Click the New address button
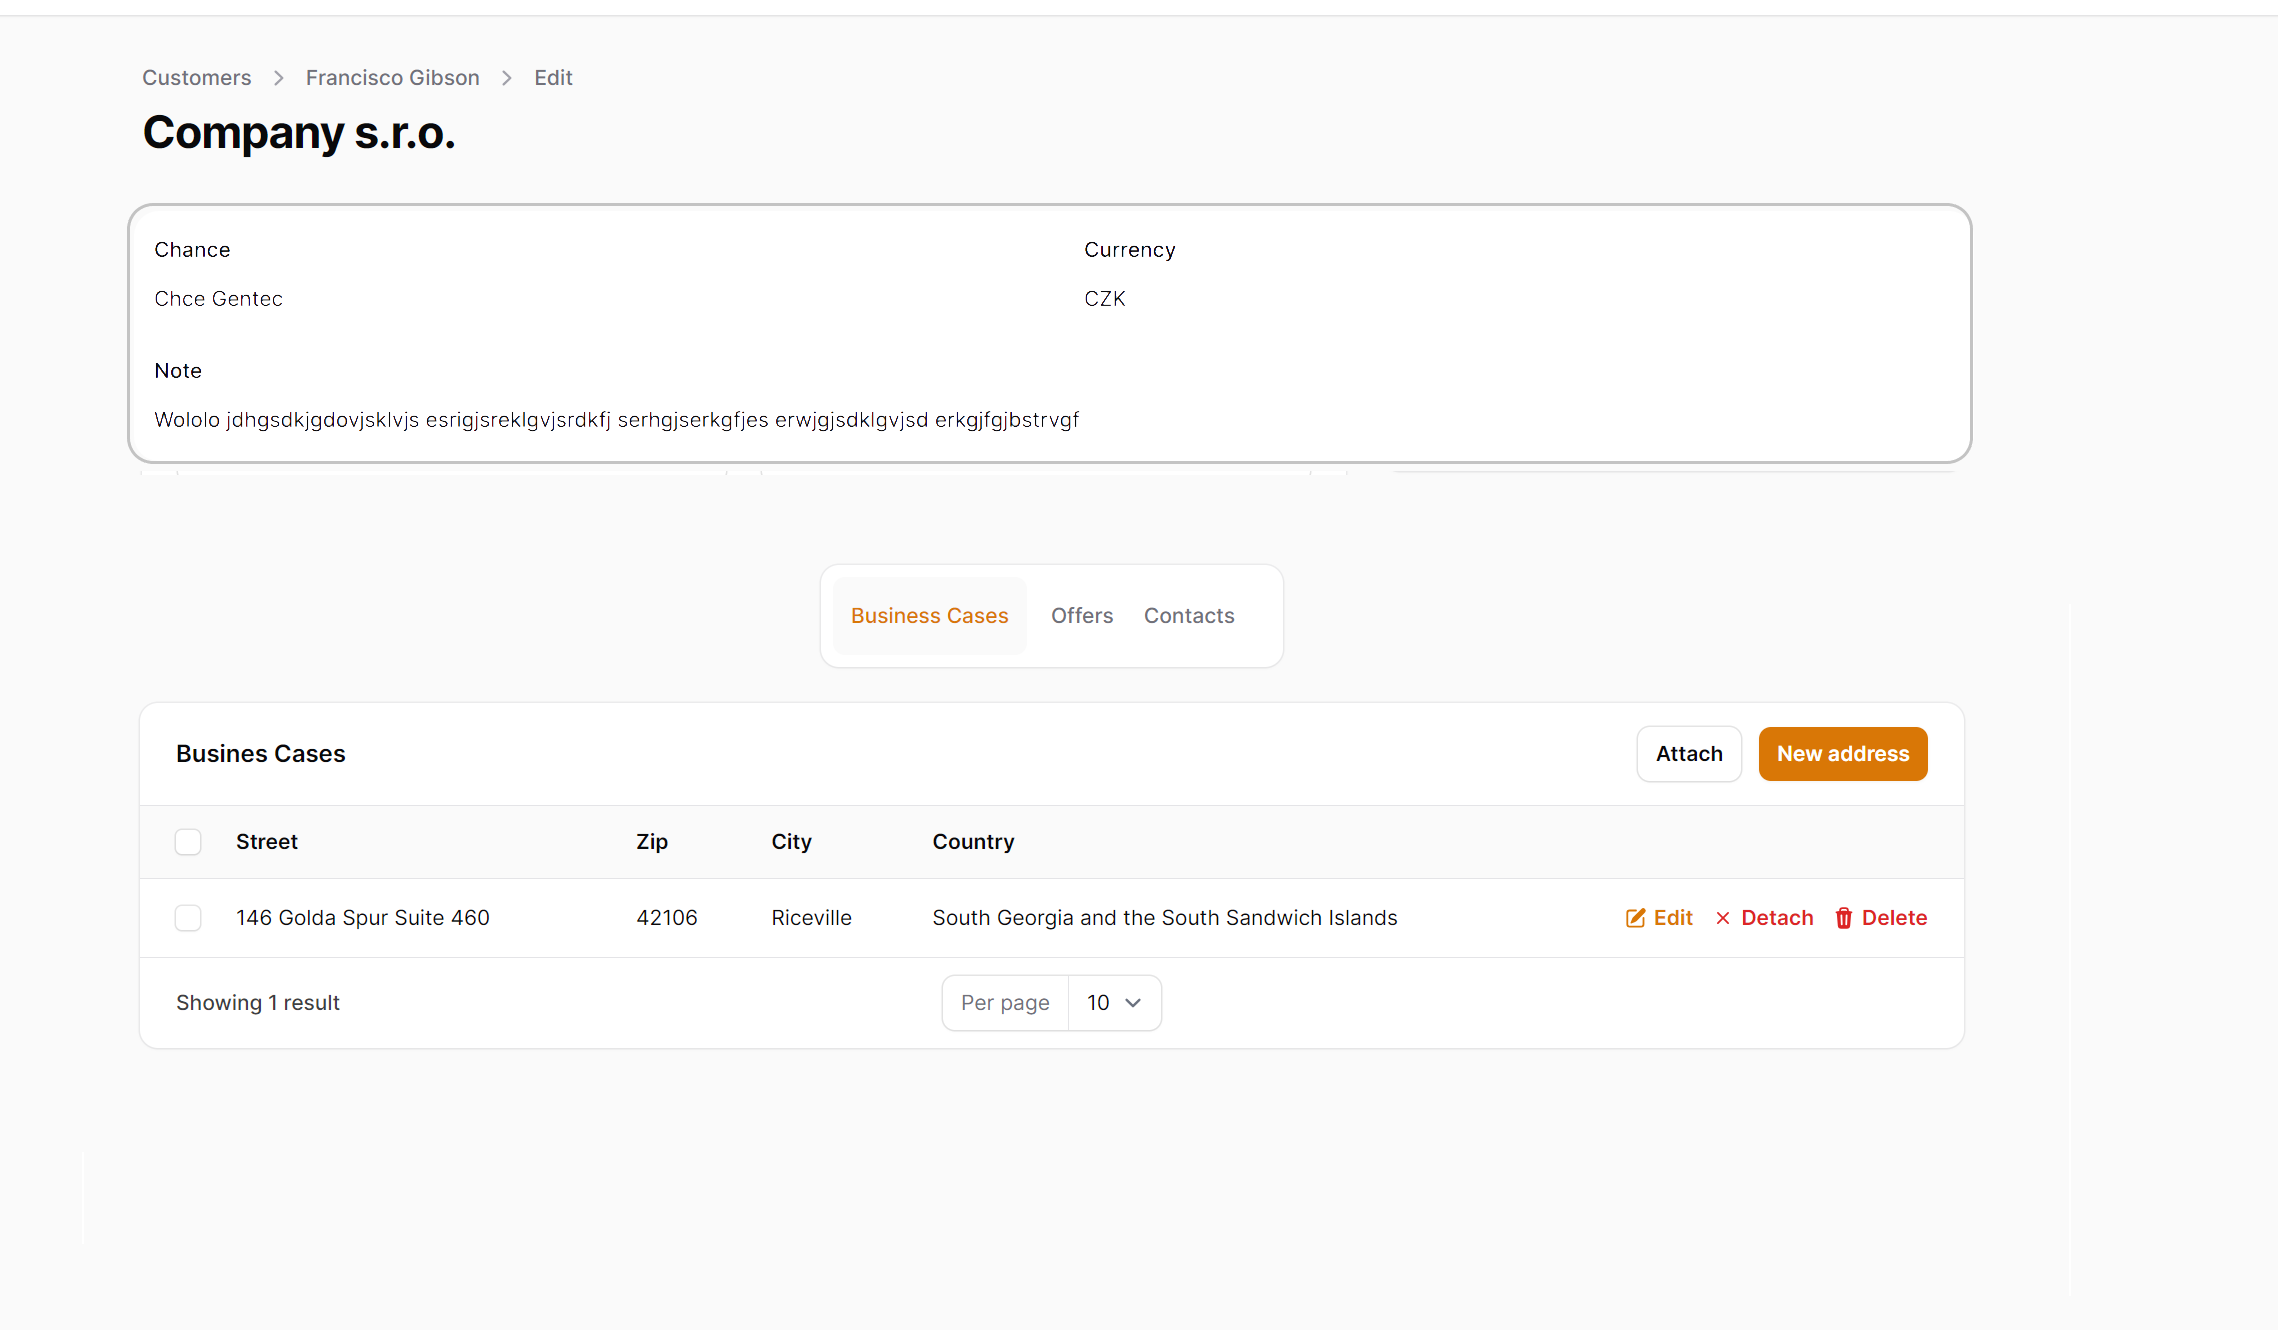 pos(1843,754)
